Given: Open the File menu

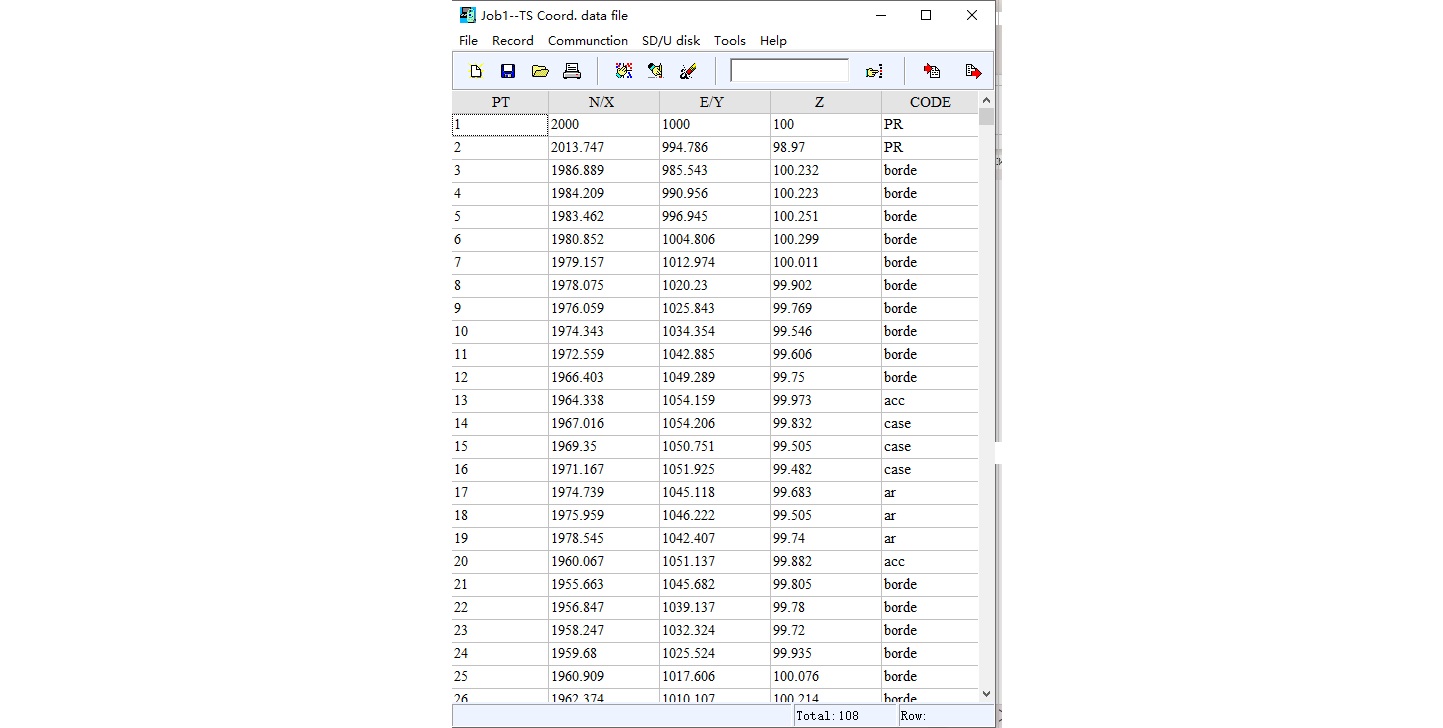Looking at the screenshot, I should (468, 41).
